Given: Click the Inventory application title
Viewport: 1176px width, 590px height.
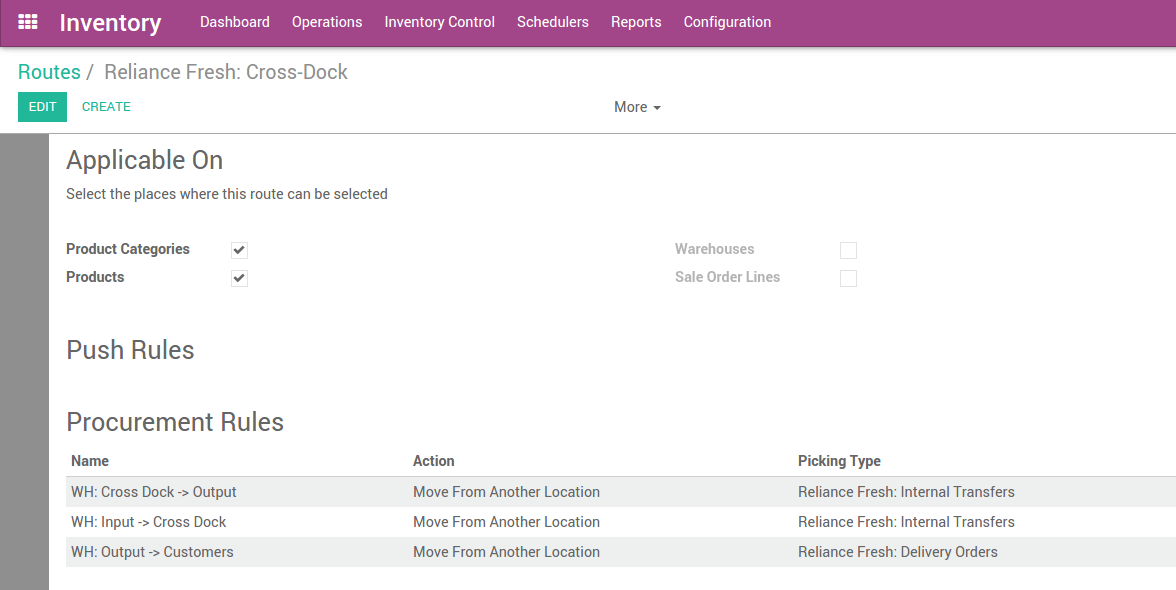Looking at the screenshot, I should click(x=110, y=23).
